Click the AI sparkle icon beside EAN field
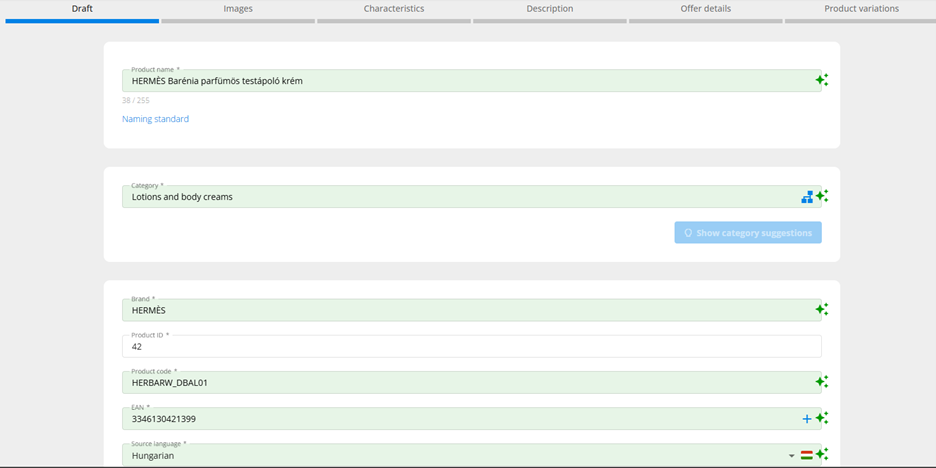936x468 pixels. [x=822, y=418]
